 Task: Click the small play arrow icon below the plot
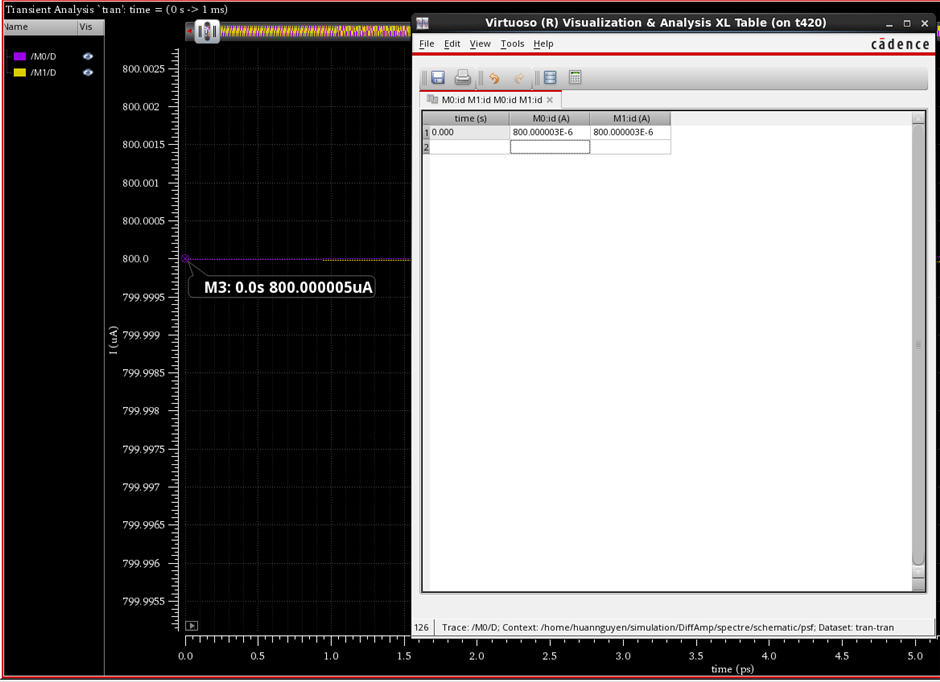coord(192,626)
